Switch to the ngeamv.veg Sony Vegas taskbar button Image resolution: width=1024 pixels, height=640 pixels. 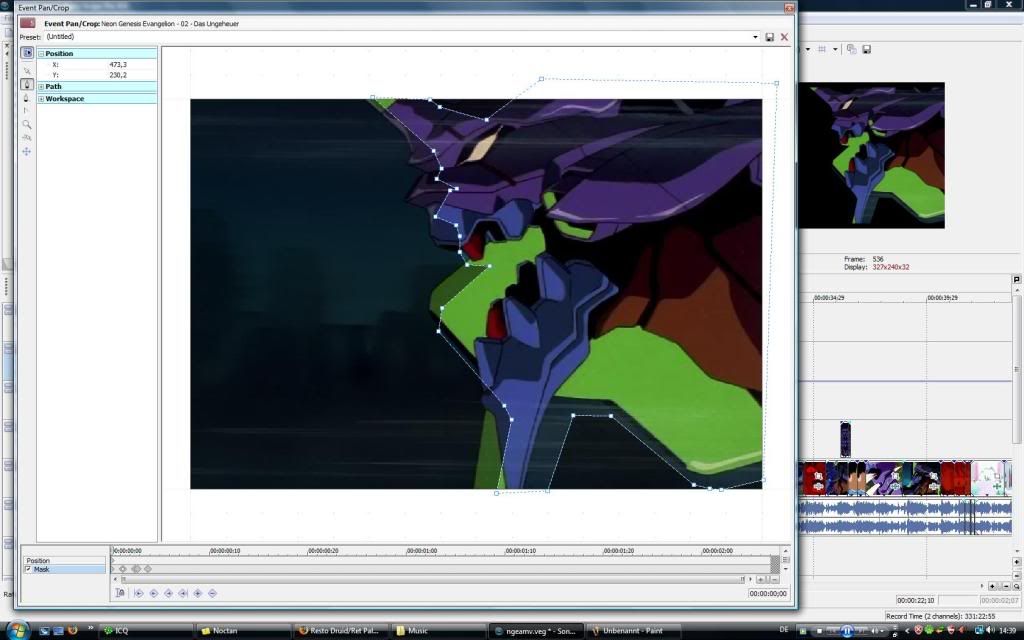coord(536,631)
